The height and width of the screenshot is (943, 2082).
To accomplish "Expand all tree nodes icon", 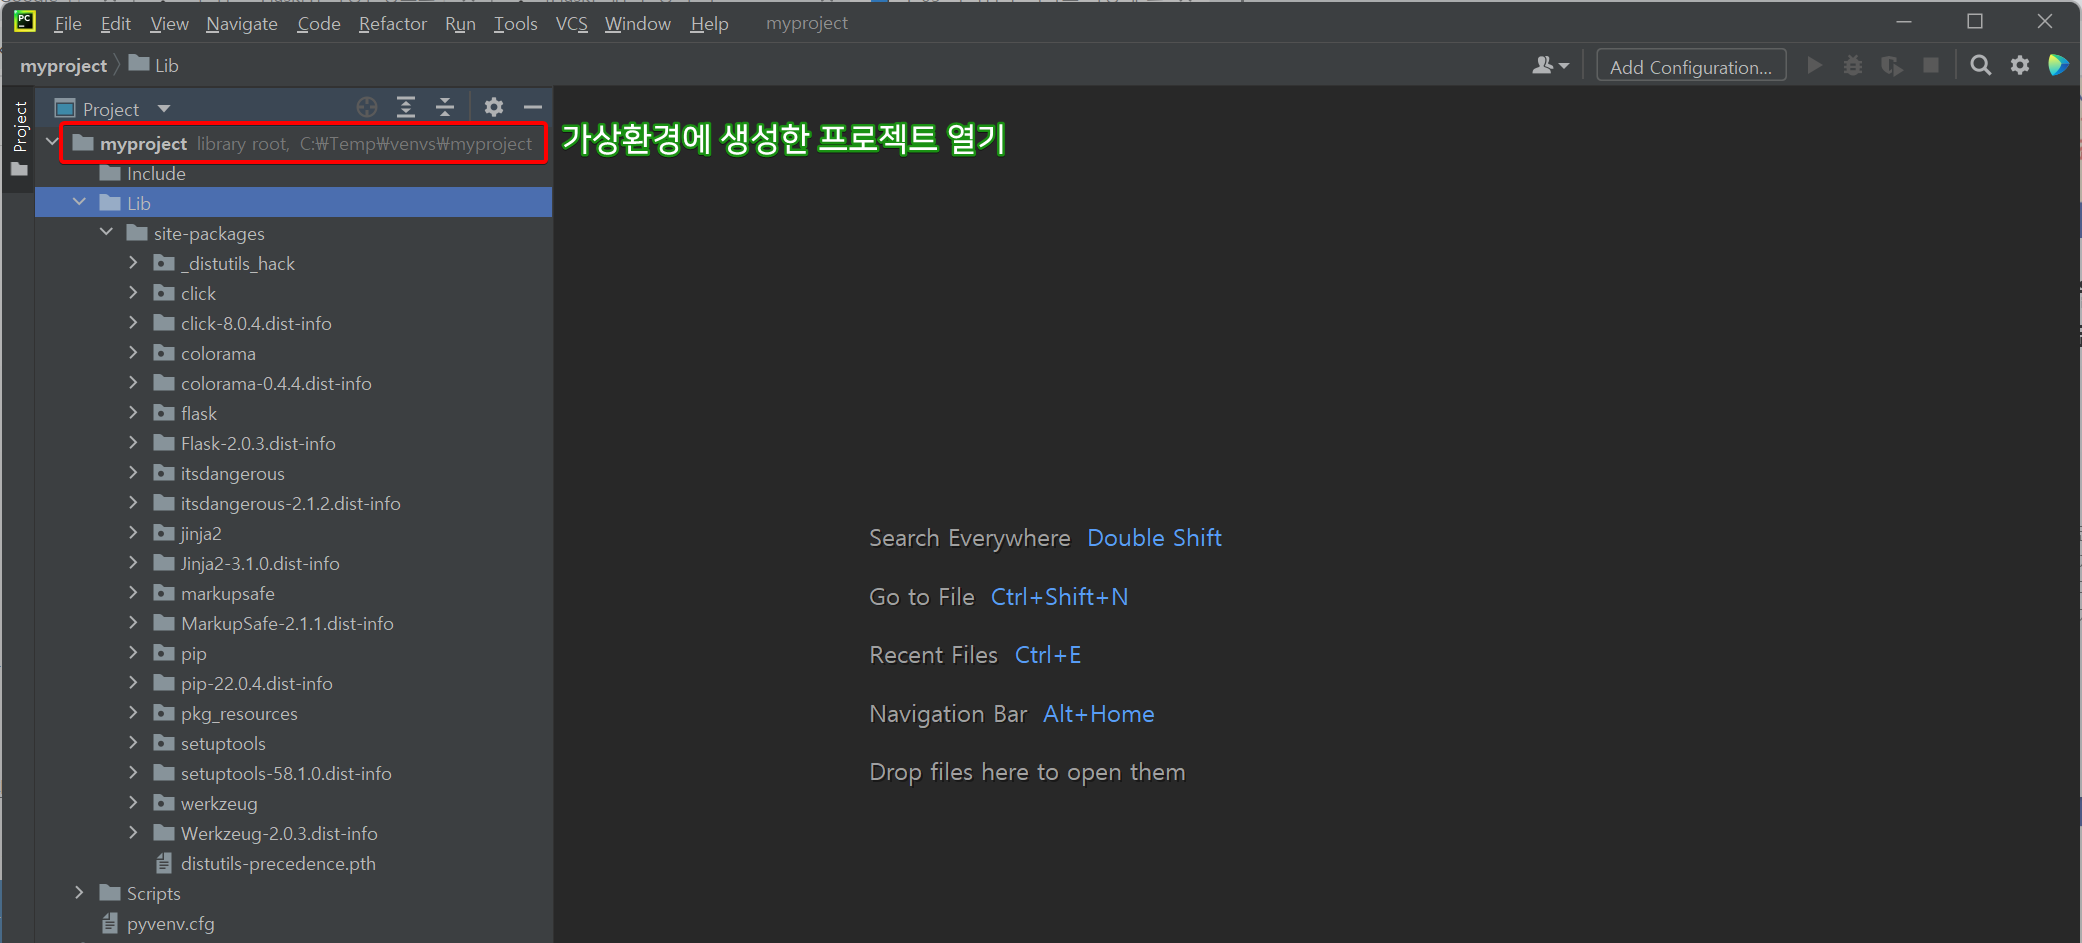I will [406, 107].
